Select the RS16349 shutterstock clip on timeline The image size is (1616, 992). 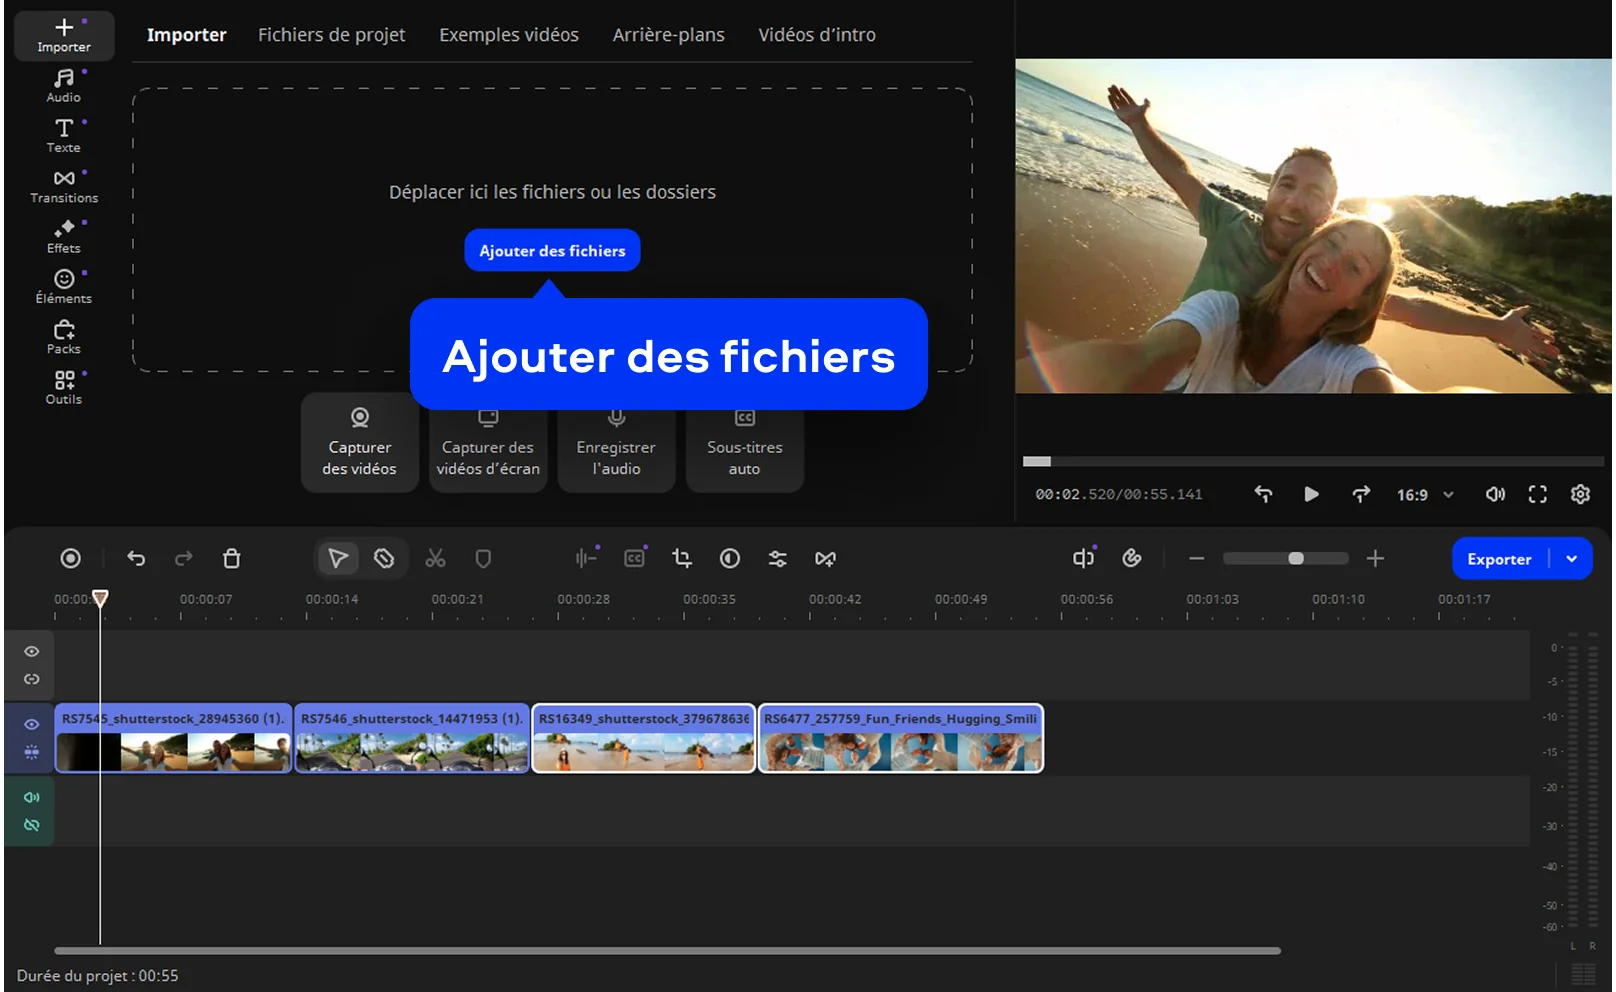(643, 740)
